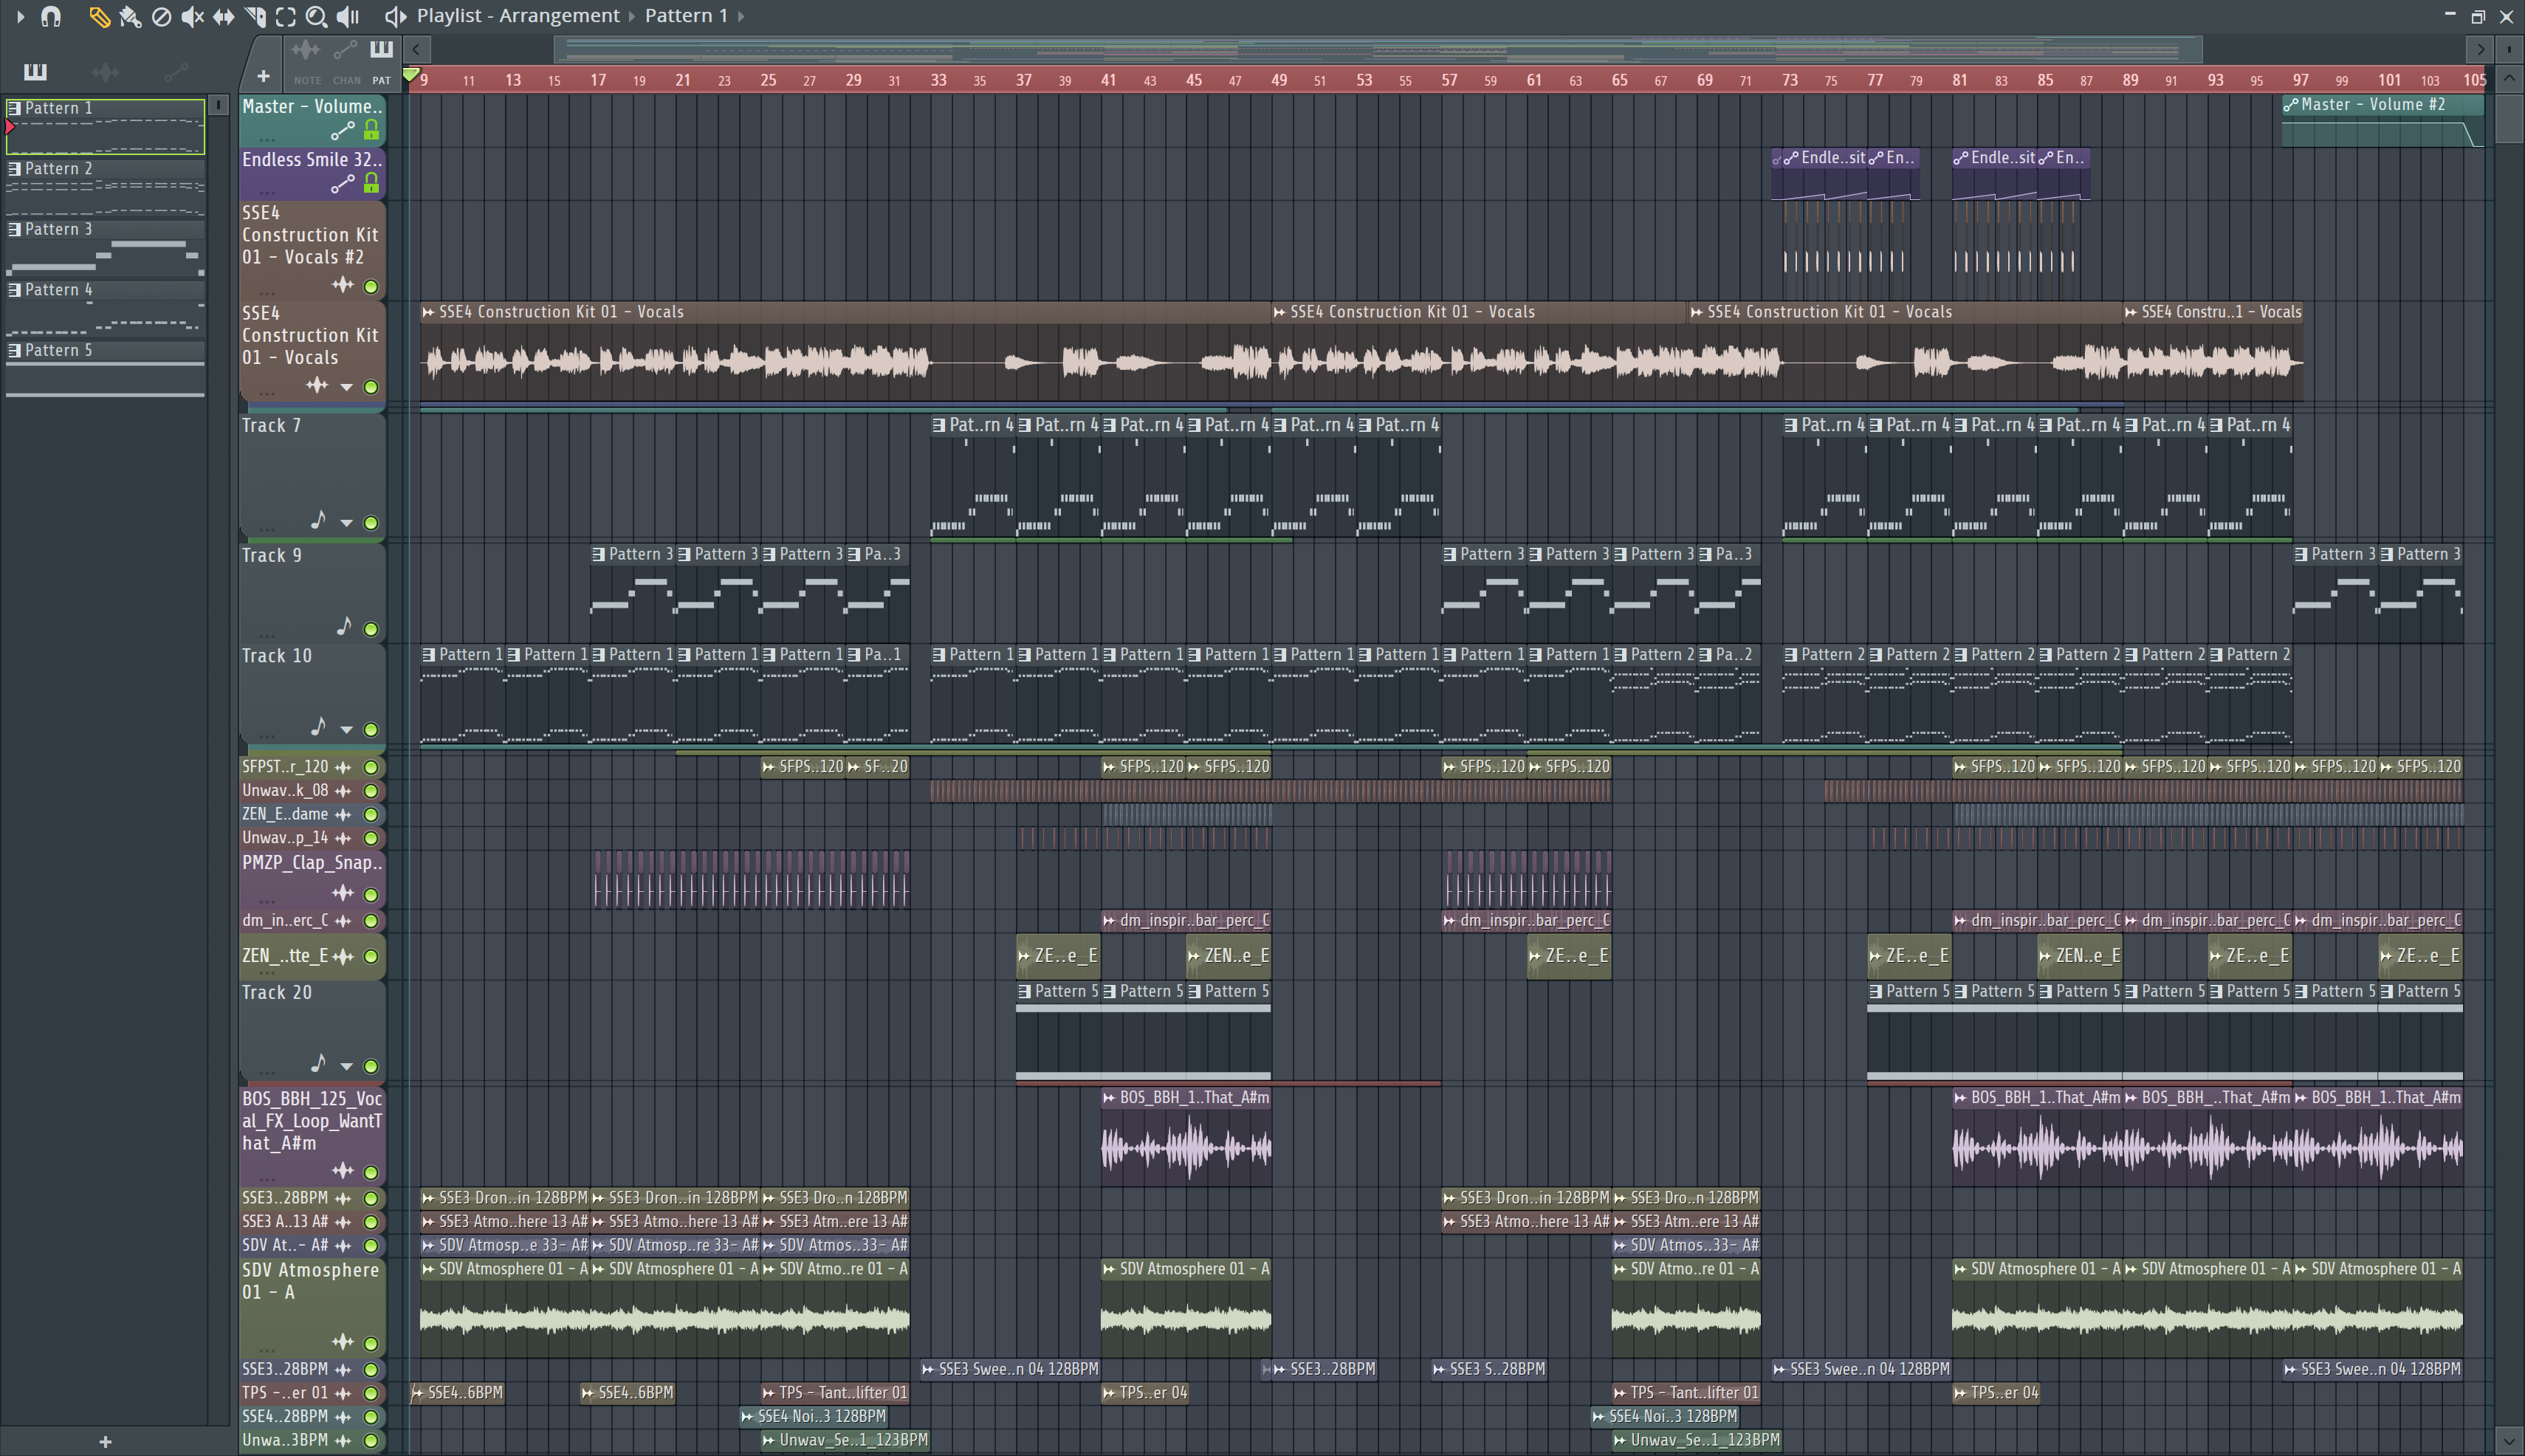Screen dimensions: 2525x1456
Task: Open clip menu of first SSE4 Vocals clip
Action: 429,312
